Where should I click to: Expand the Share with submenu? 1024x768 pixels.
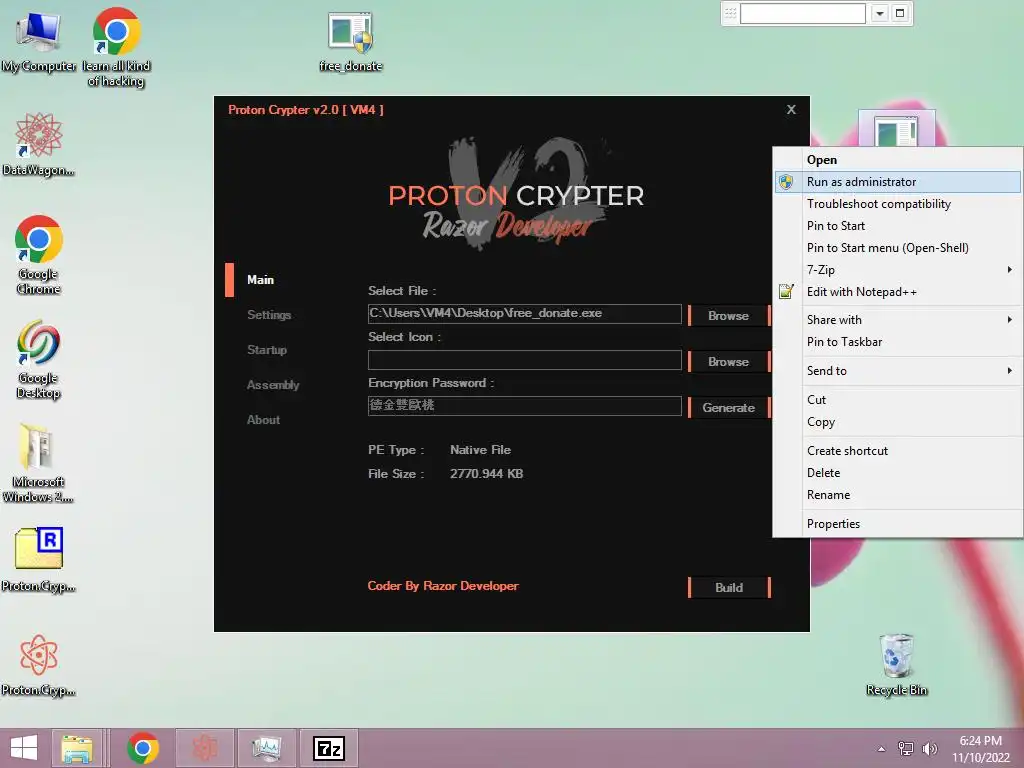898,320
